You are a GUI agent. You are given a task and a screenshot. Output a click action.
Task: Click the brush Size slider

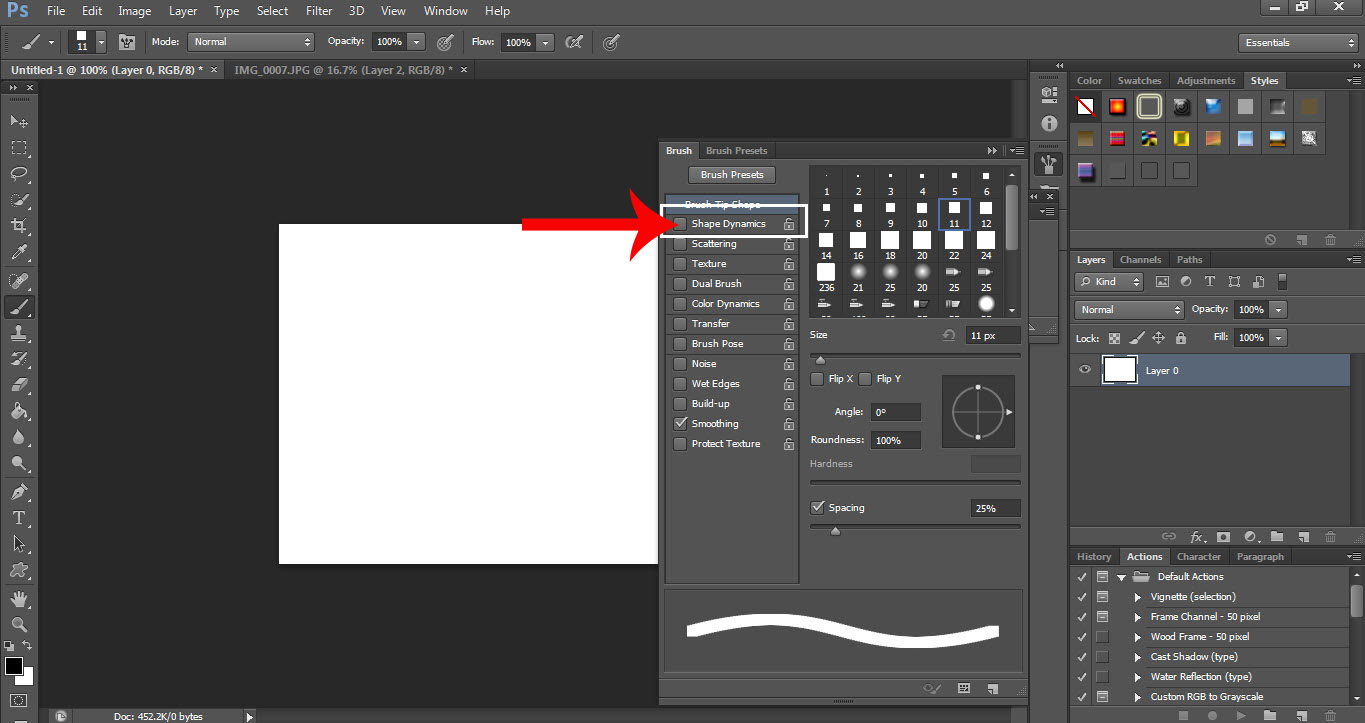pos(915,356)
